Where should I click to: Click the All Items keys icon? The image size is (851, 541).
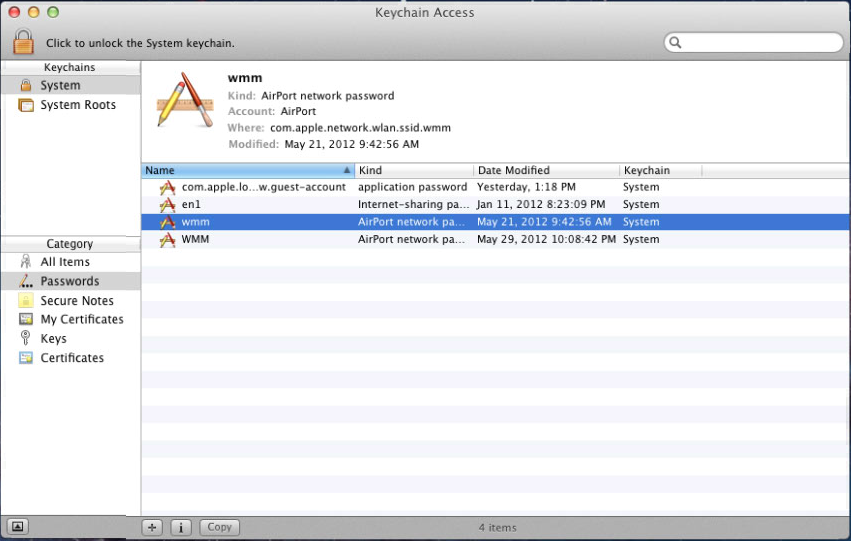[26, 262]
